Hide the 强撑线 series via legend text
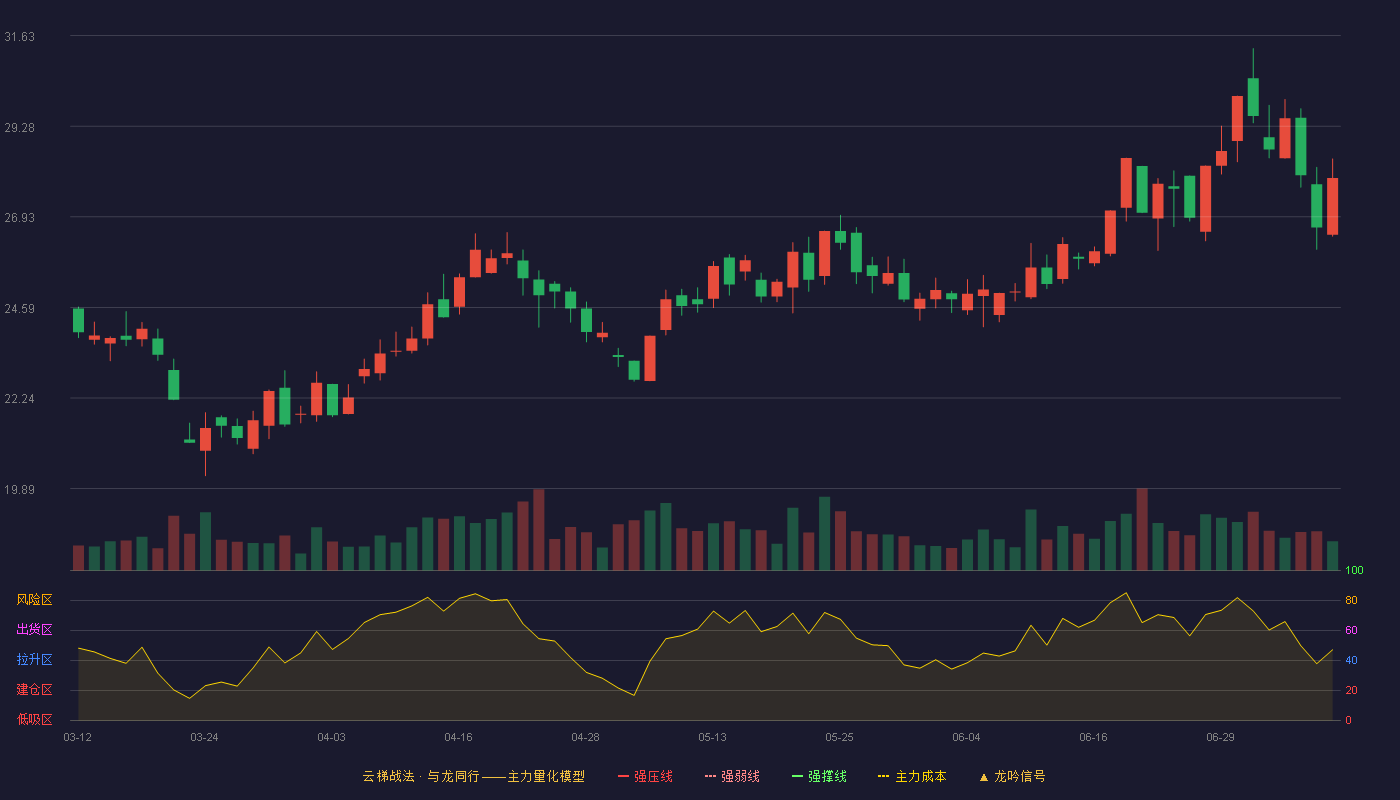Viewport: 1400px width, 800px height. pos(827,776)
